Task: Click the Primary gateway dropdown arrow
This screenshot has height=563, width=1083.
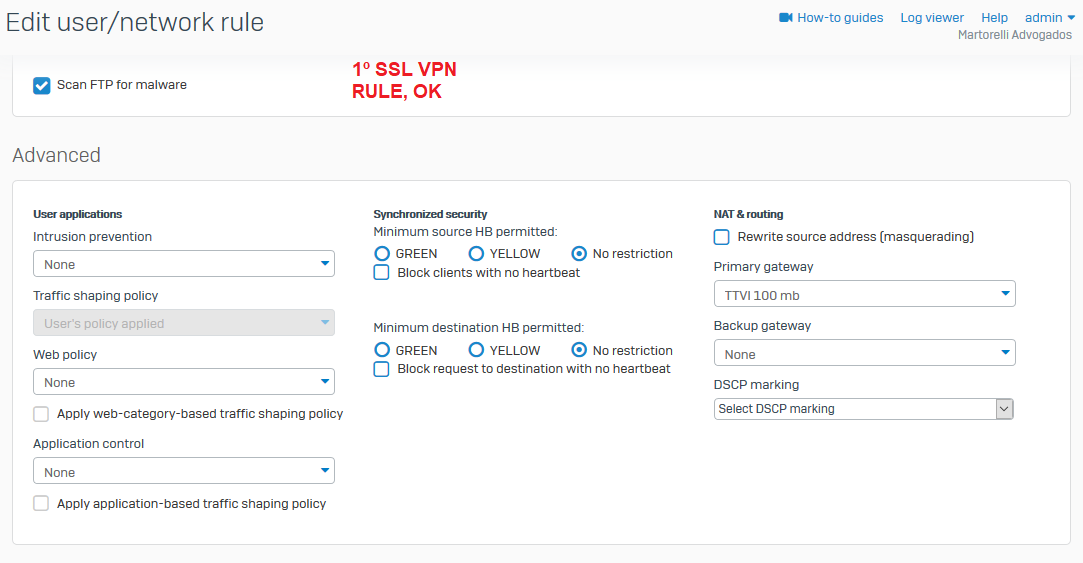Action: tap(1005, 294)
